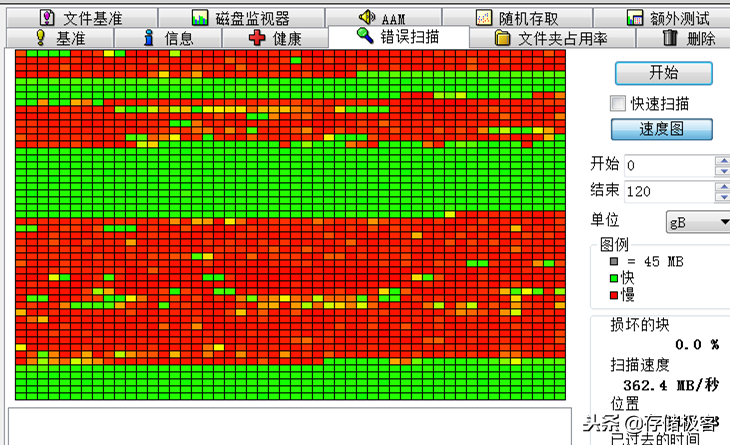
Task: Click the empty log box below the scan grid
Action: click(x=290, y=426)
